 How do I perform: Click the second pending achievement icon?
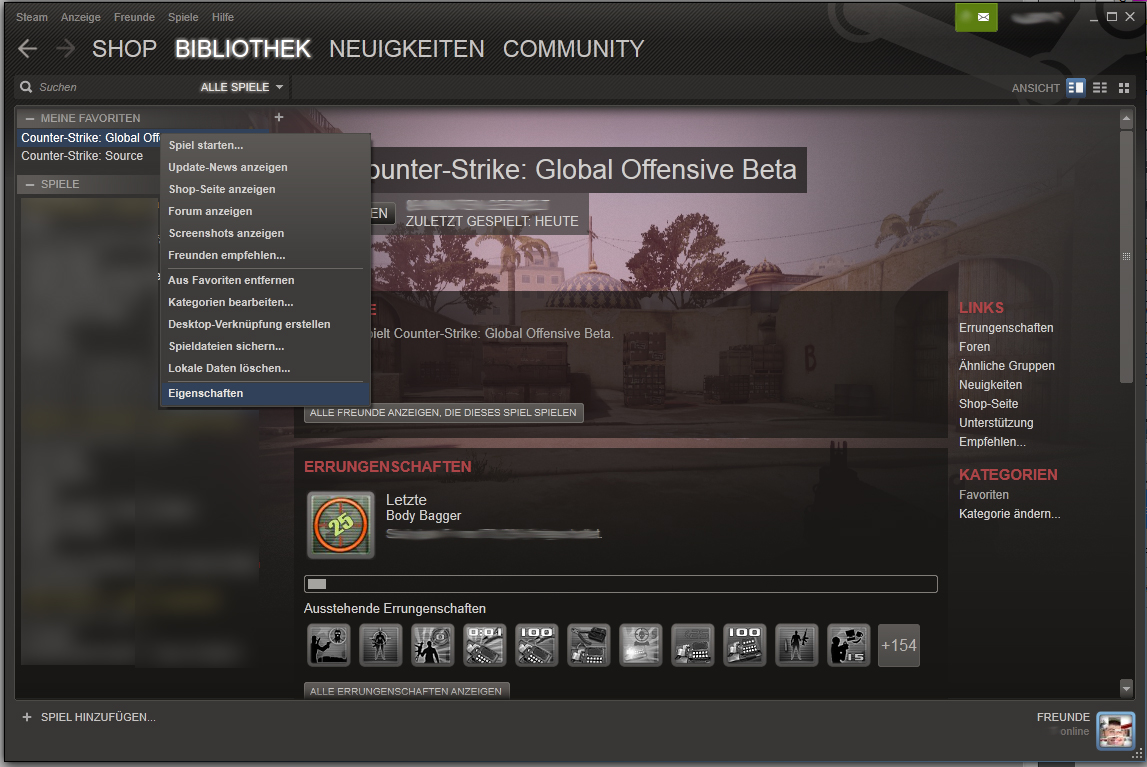[x=380, y=645]
